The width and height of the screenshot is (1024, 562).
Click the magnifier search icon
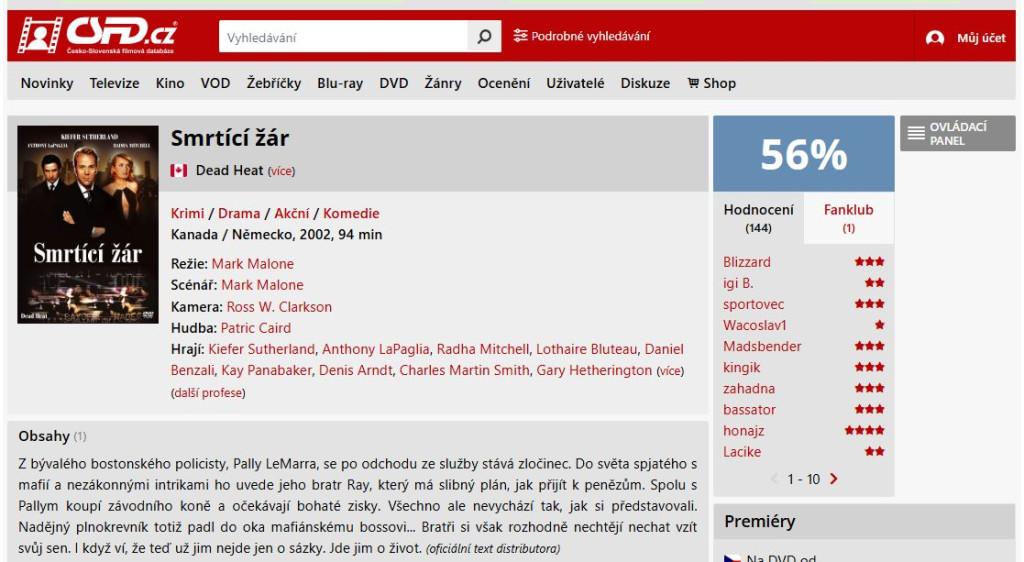coord(485,37)
